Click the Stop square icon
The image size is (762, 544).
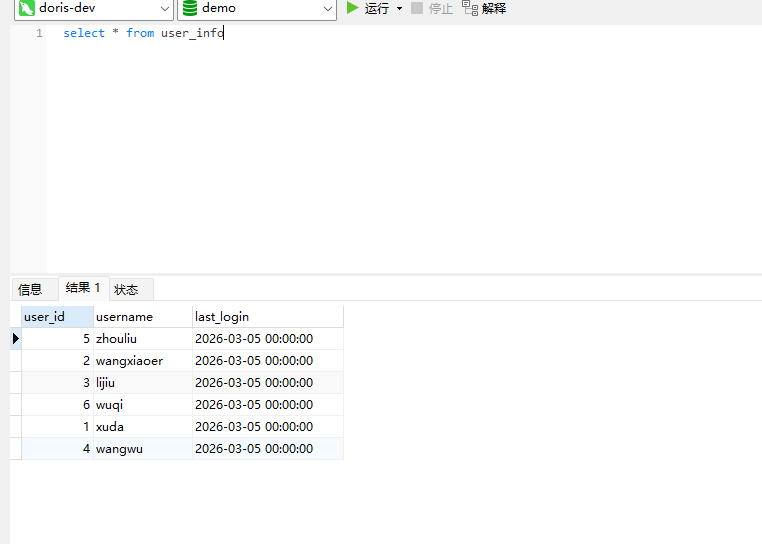(x=417, y=8)
